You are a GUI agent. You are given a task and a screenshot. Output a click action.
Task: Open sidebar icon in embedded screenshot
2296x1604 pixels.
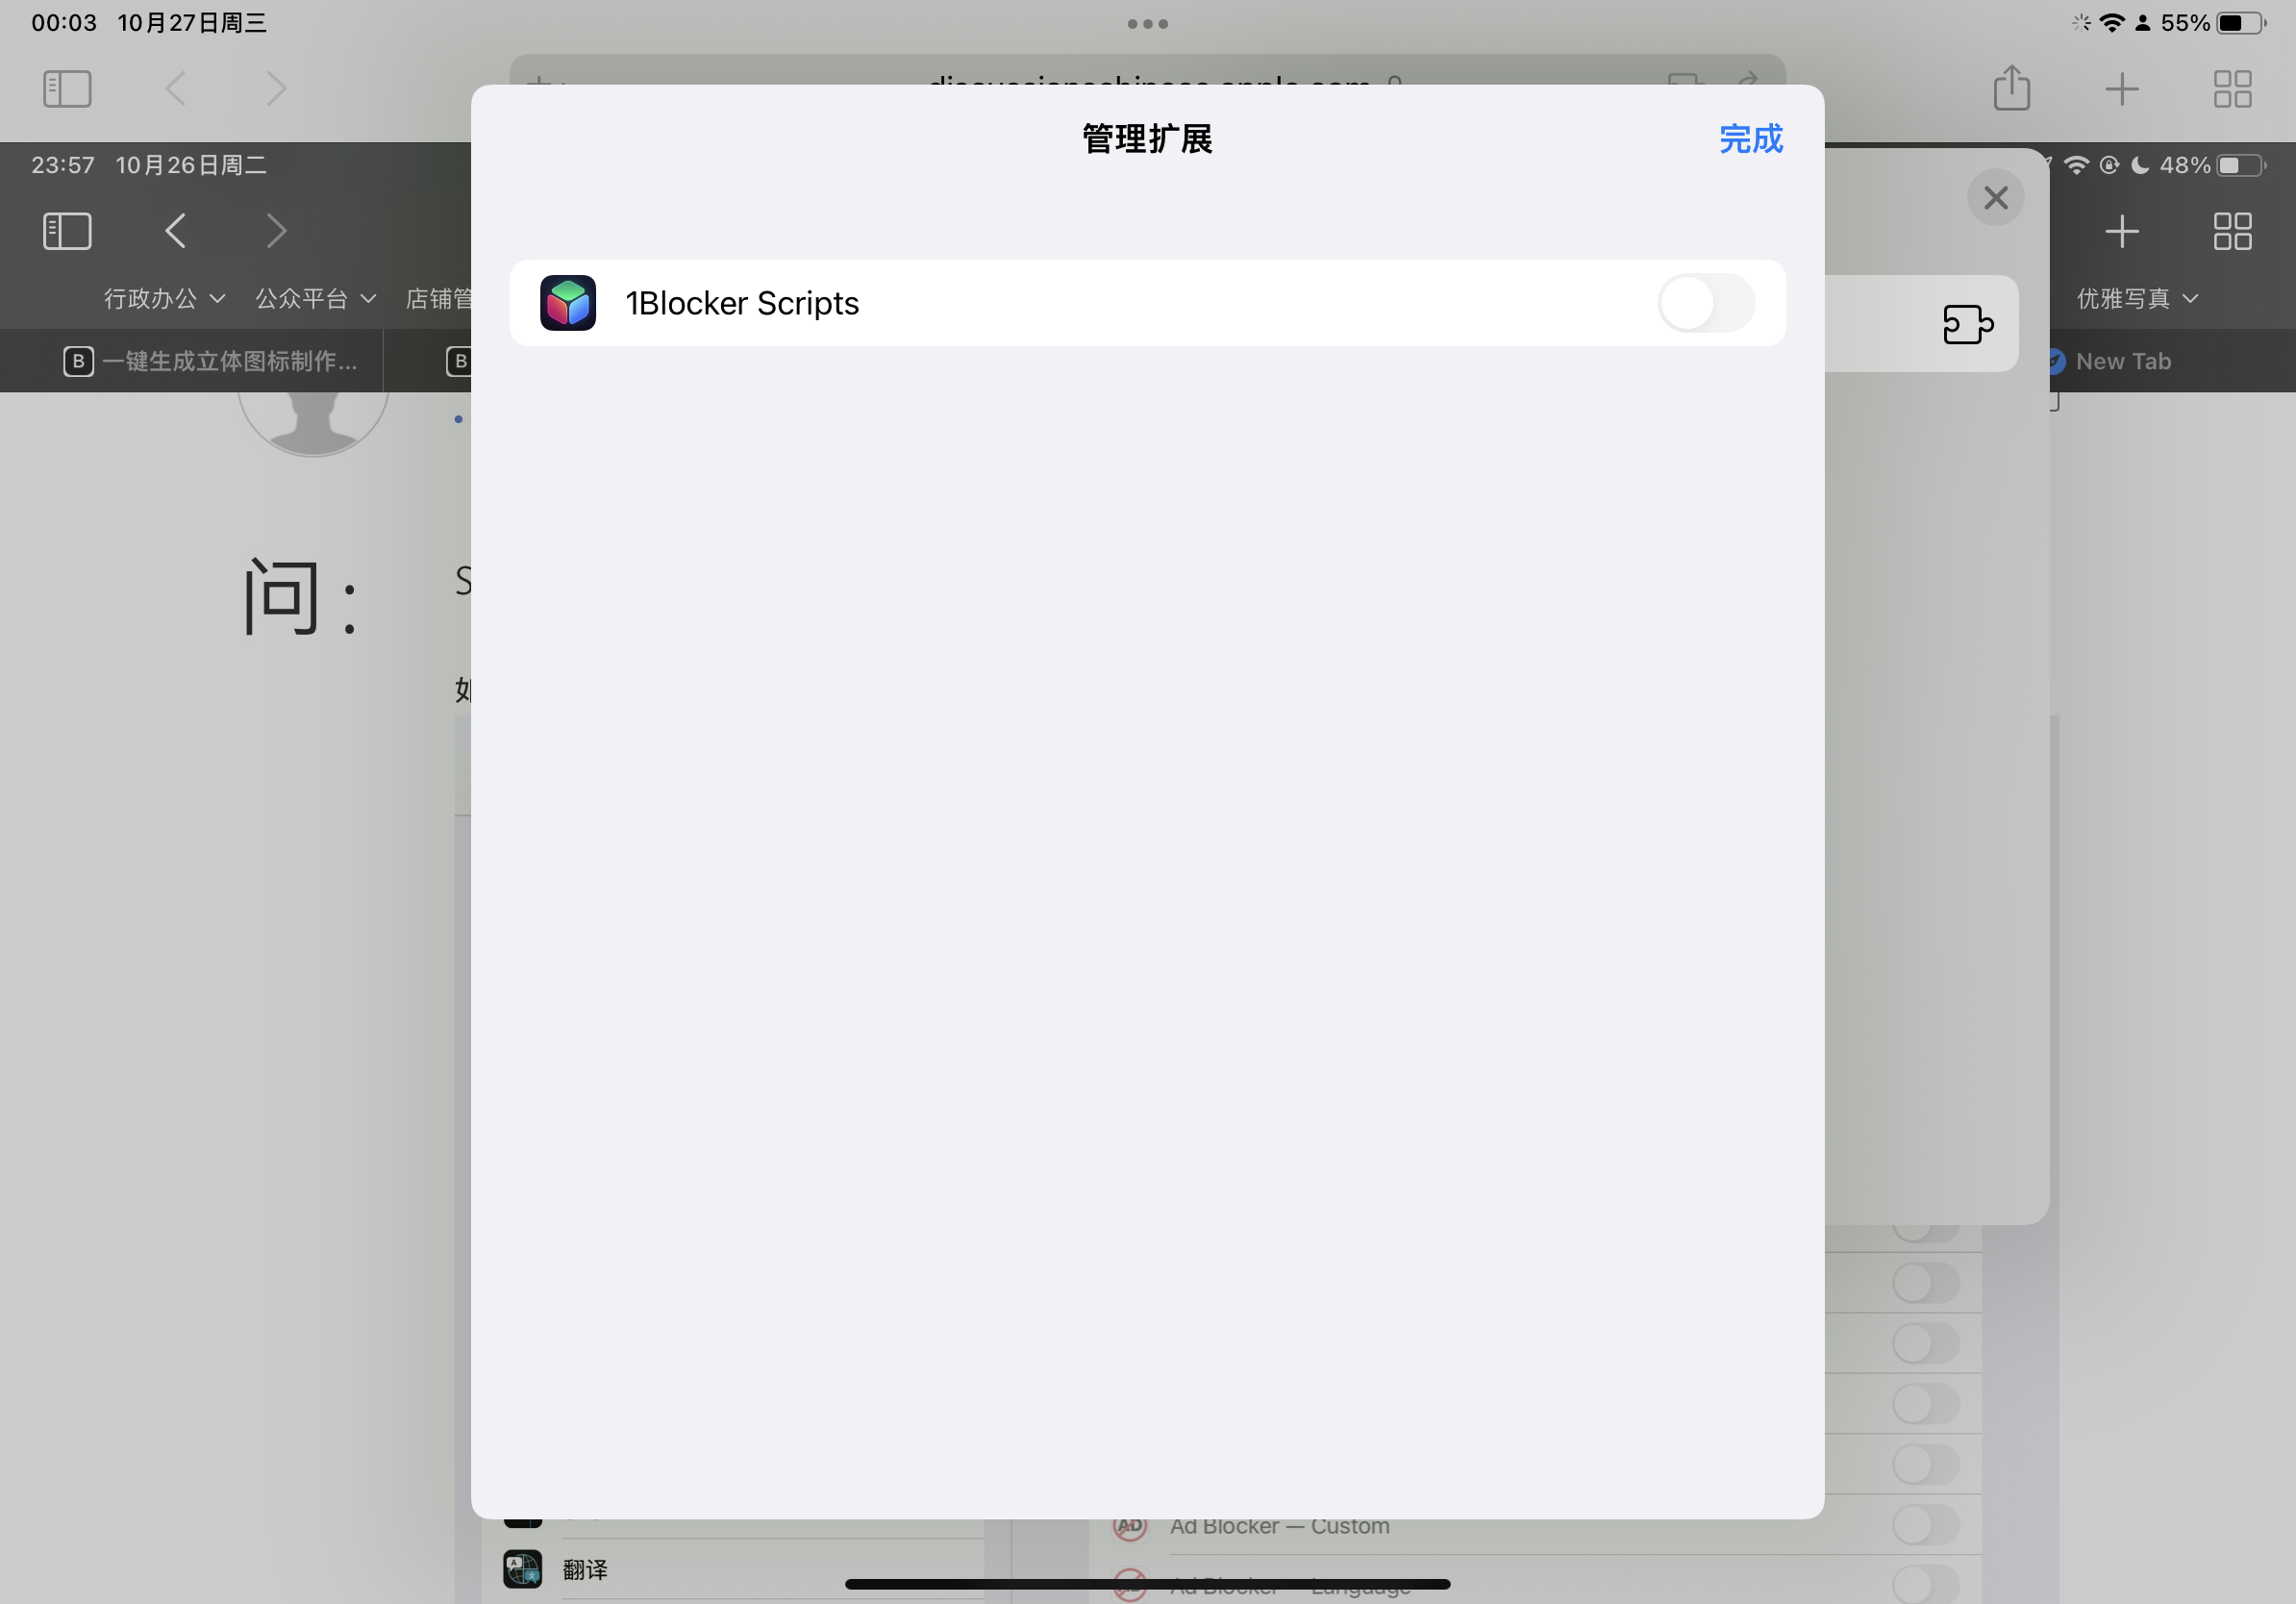(67, 231)
